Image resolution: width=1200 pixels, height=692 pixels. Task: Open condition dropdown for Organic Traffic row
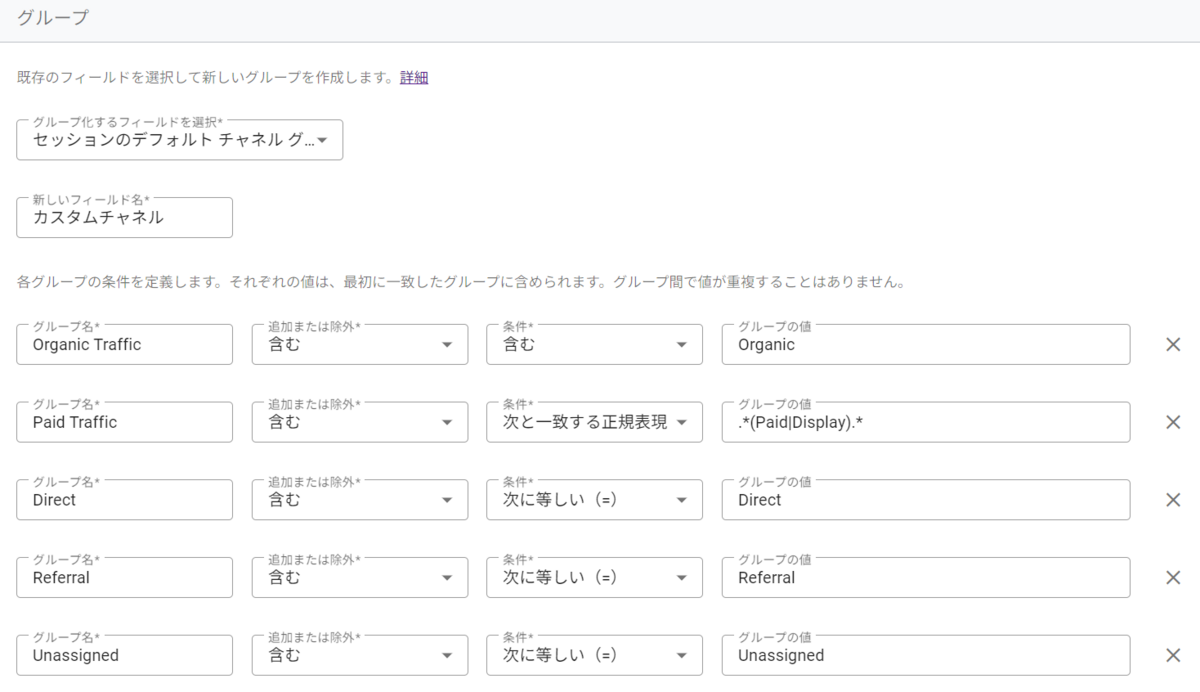595,345
